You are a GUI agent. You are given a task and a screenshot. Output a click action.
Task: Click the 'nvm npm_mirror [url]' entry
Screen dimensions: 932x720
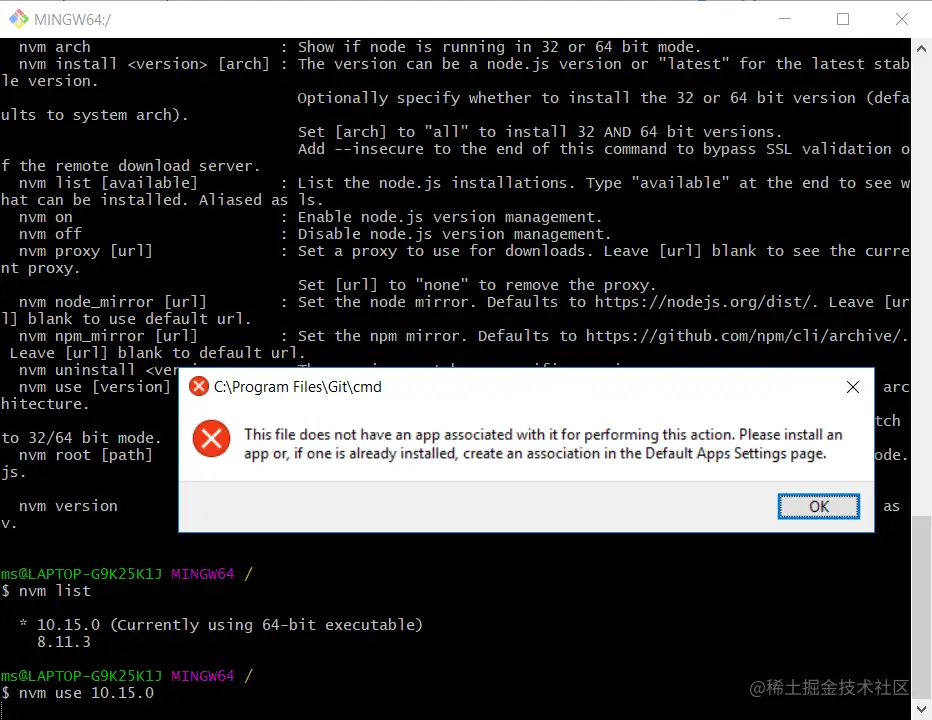click(x=108, y=336)
